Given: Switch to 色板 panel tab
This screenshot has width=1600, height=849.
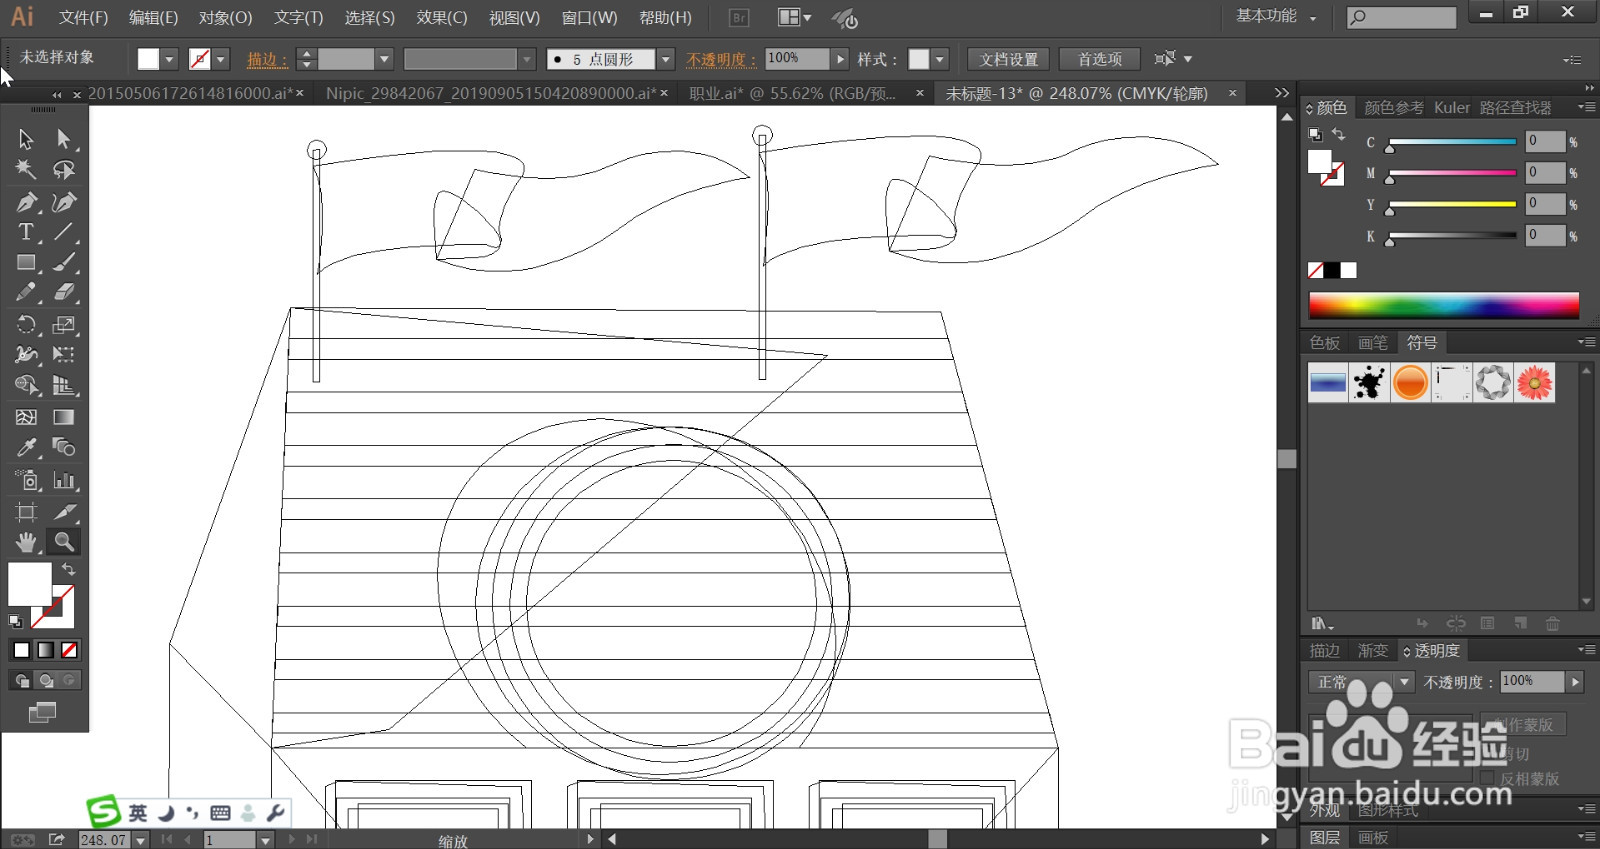Looking at the screenshot, I should pyautogui.click(x=1325, y=343).
